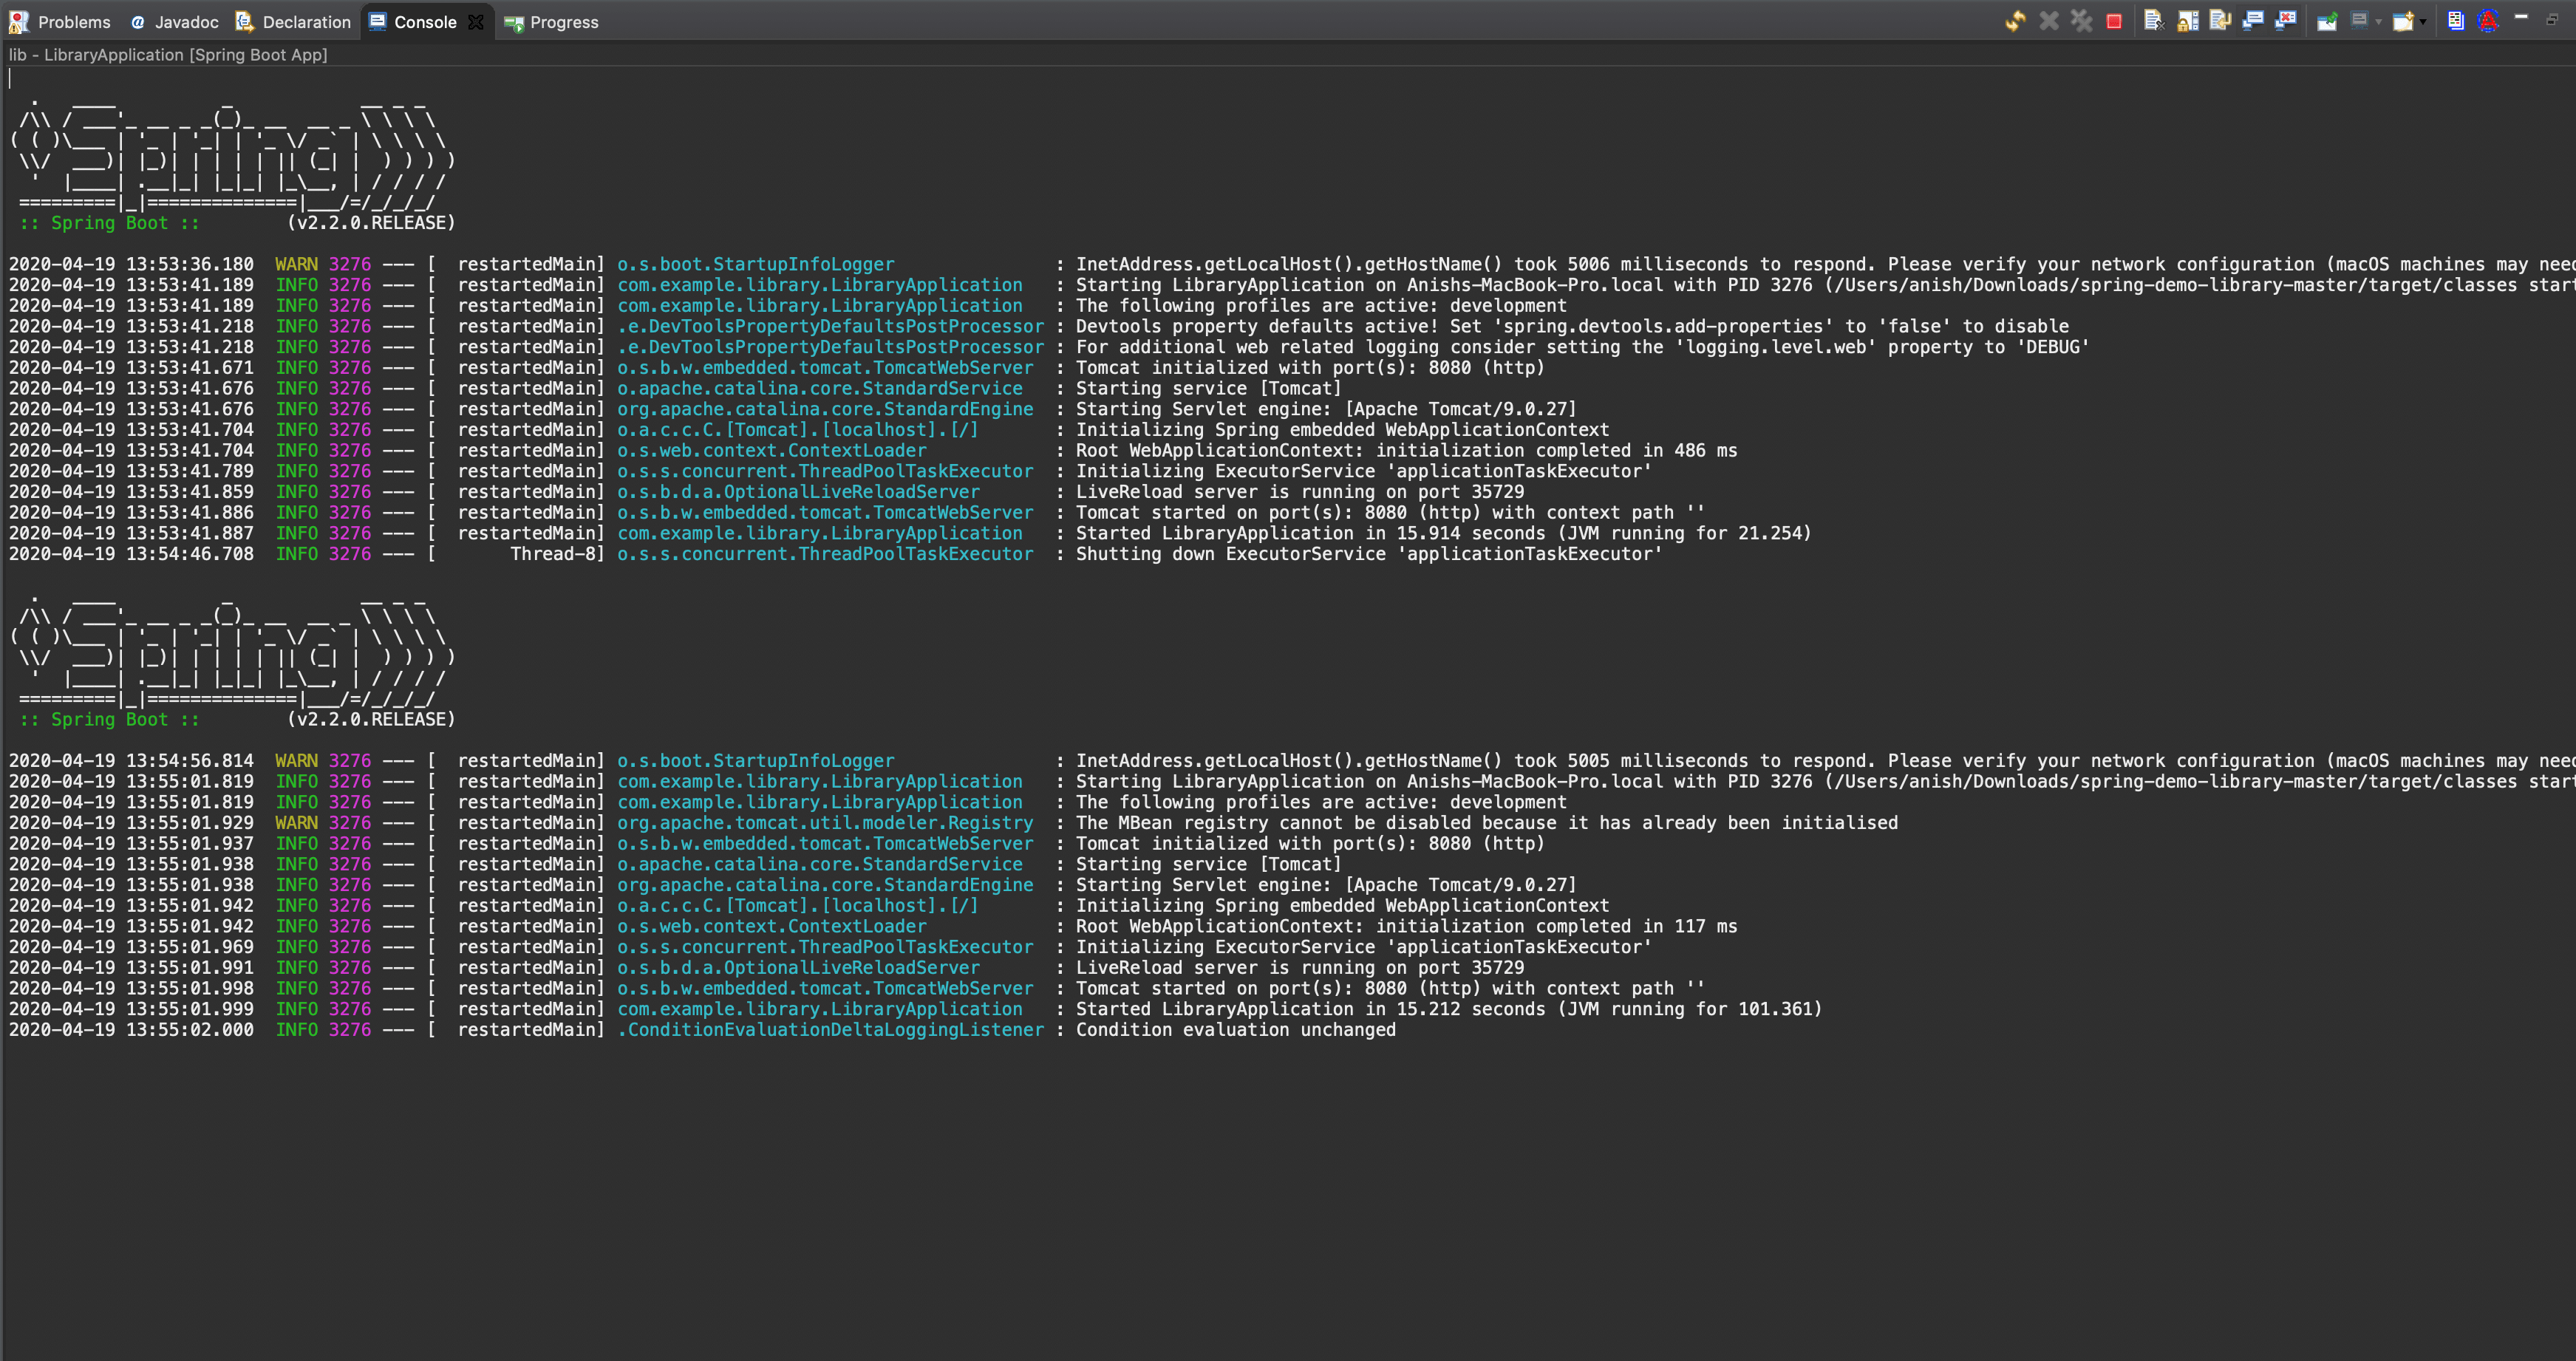Screen dimensions: 2576x1361
Task: Close the Console tab with X
Action: click(x=476, y=22)
